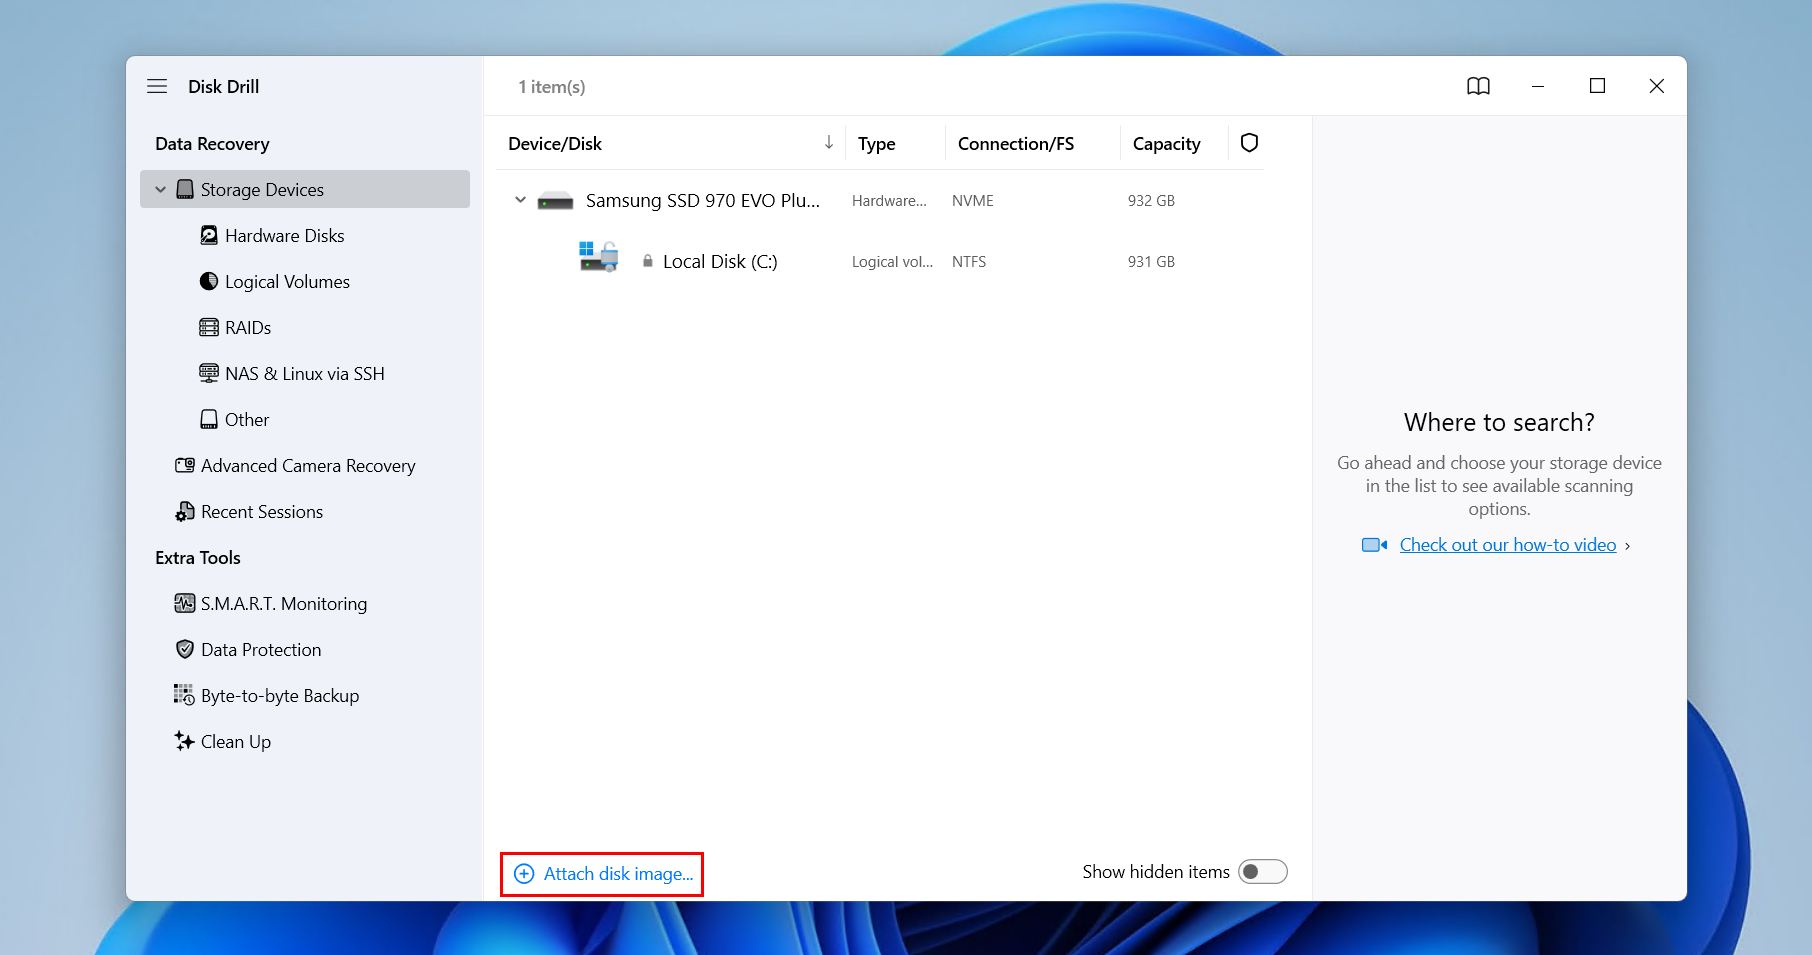
Task: Open Advanced Camera Recovery
Action: 307,465
